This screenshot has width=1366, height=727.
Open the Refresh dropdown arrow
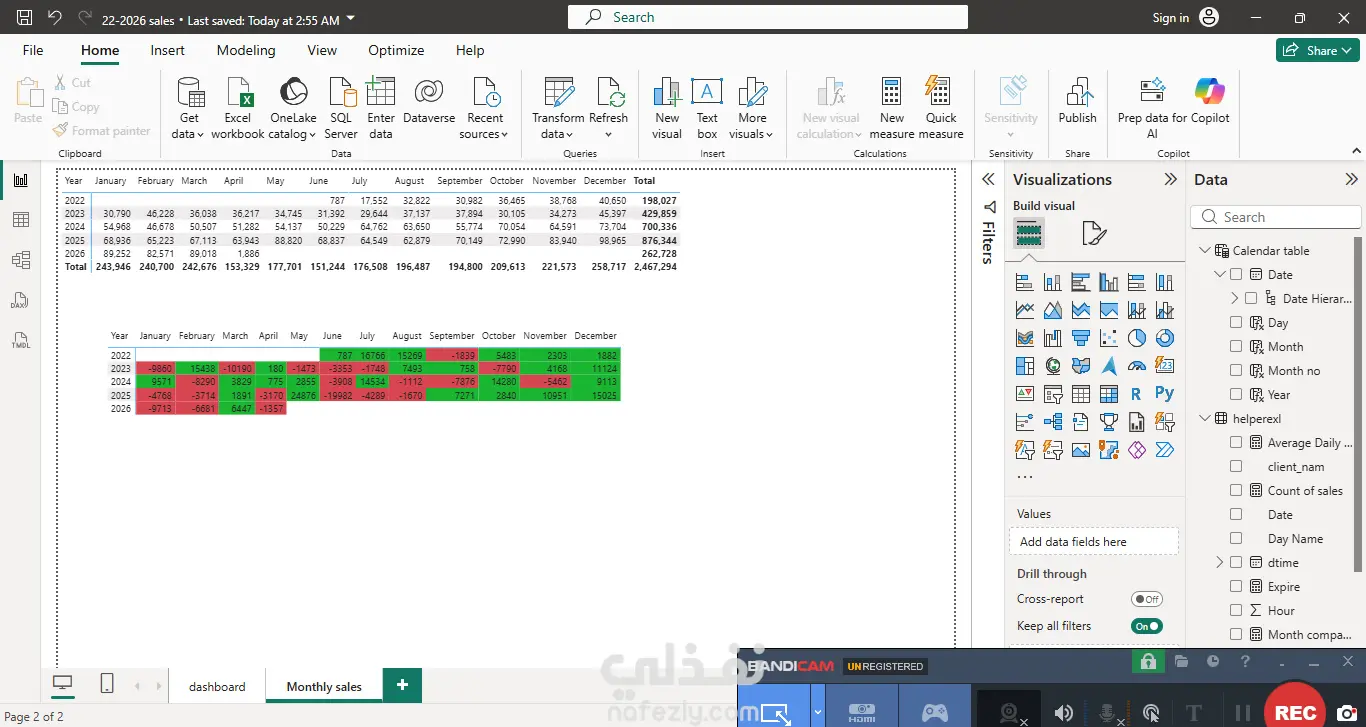pos(608,135)
